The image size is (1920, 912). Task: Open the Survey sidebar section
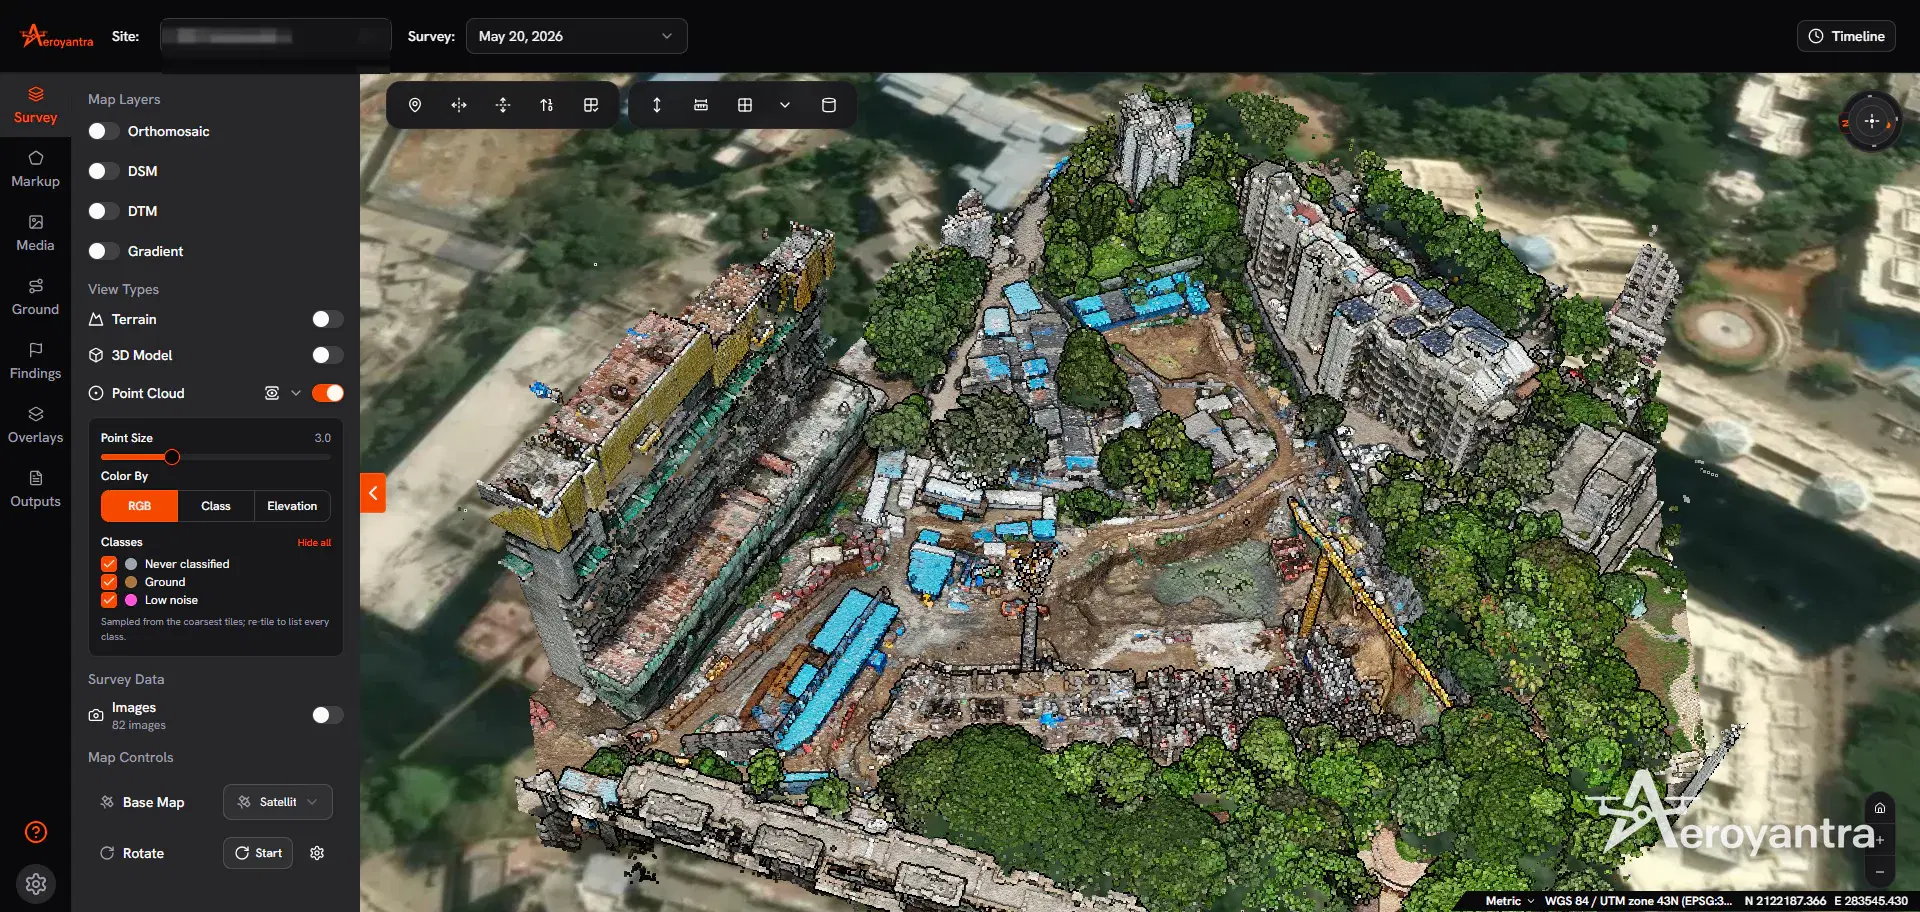[35, 105]
